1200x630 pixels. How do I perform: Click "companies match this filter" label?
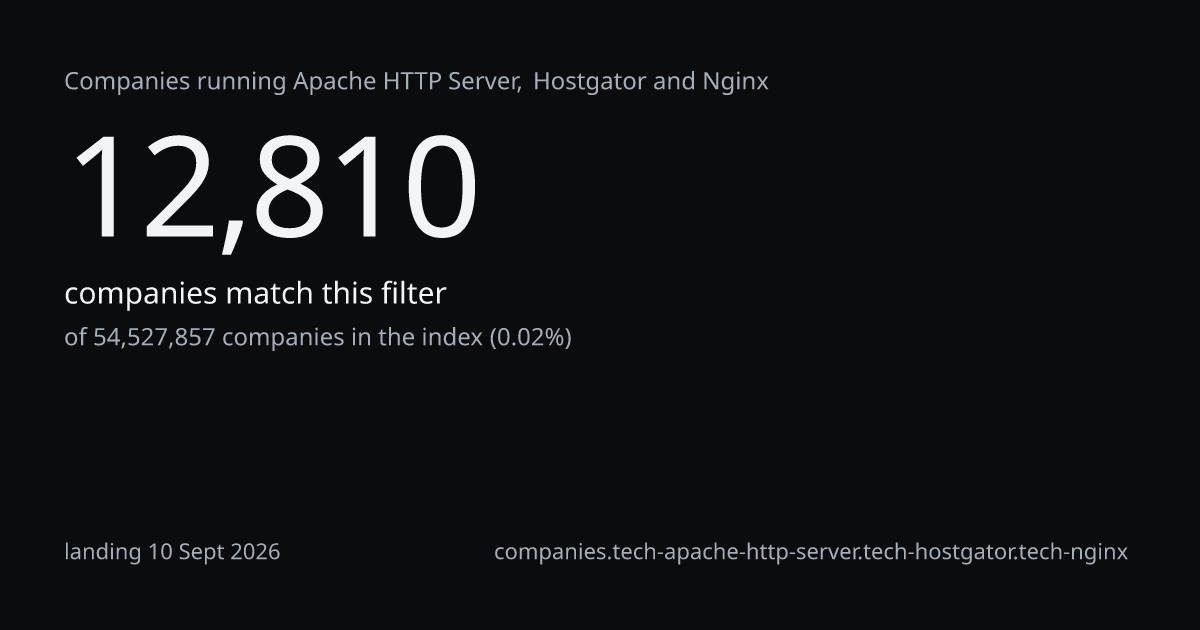click(x=255, y=294)
